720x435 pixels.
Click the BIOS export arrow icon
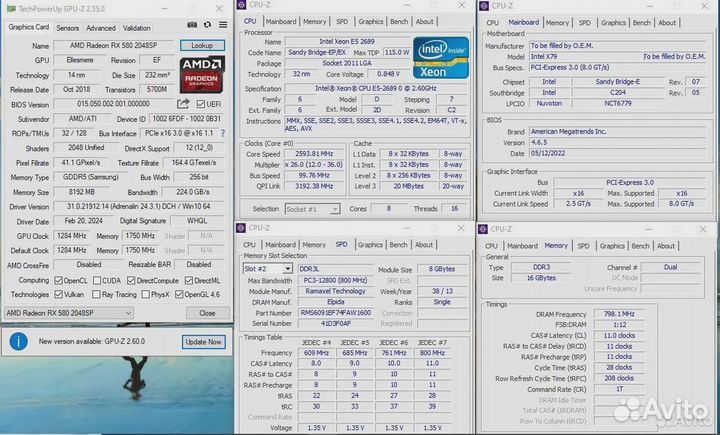click(184, 103)
